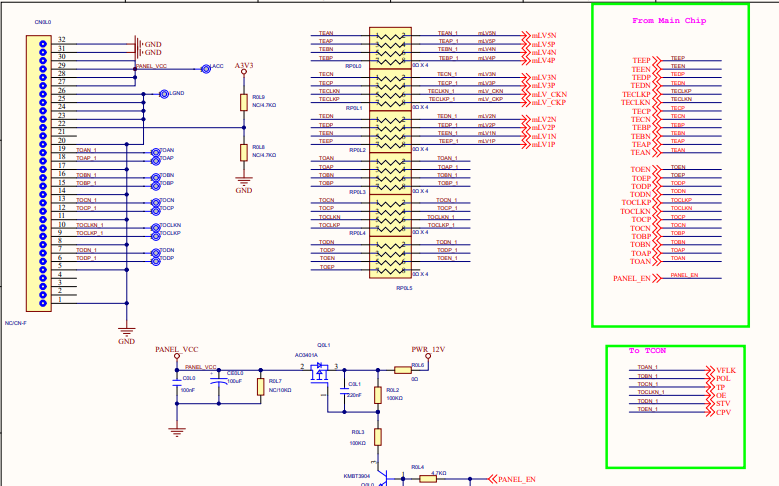Select the To TCON title text
This screenshot has height=486, width=779.
tap(647, 351)
